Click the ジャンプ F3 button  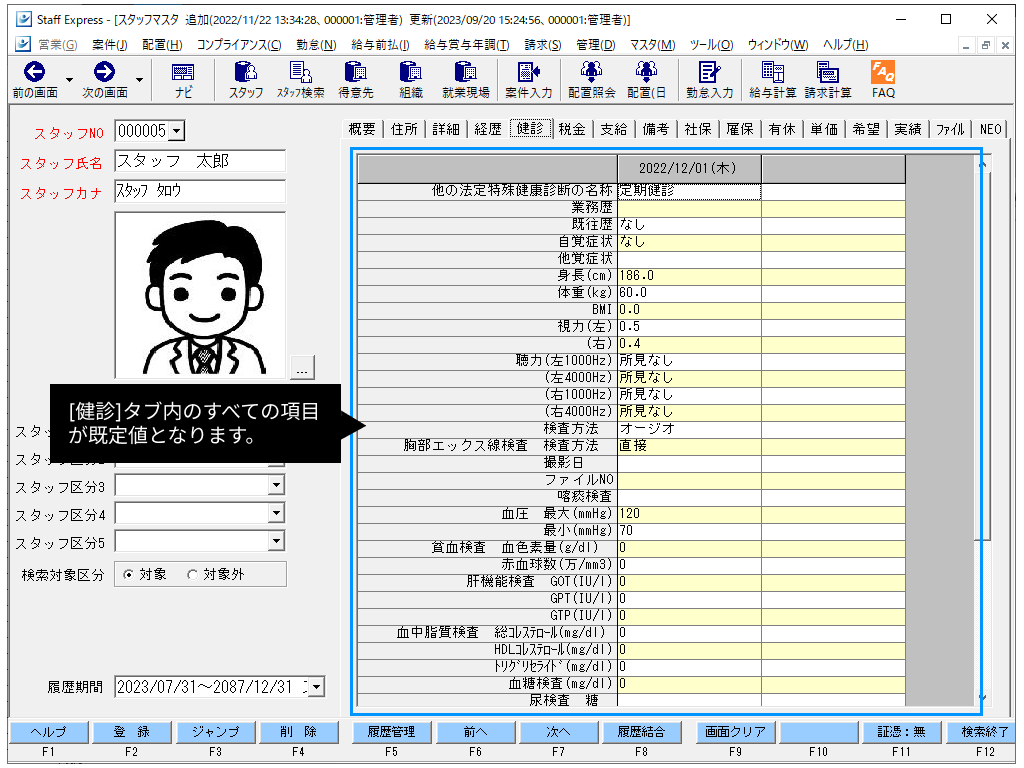click(216, 732)
